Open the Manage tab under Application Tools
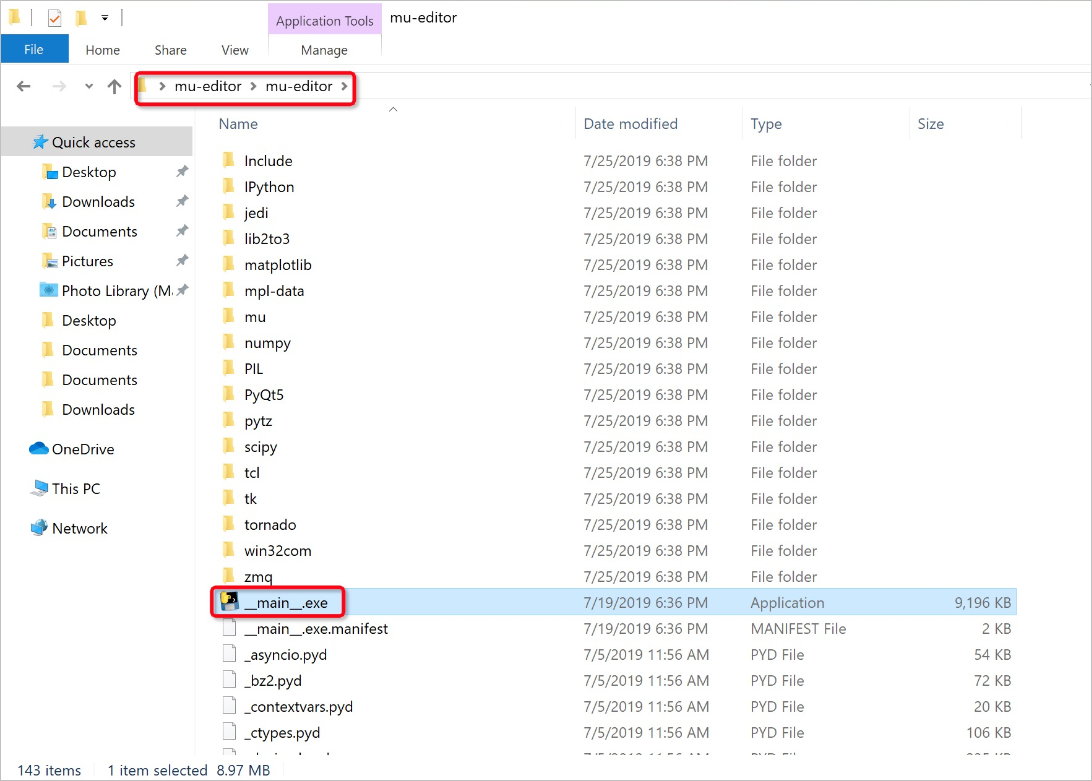This screenshot has height=781, width=1092. pyautogui.click(x=324, y=50)
